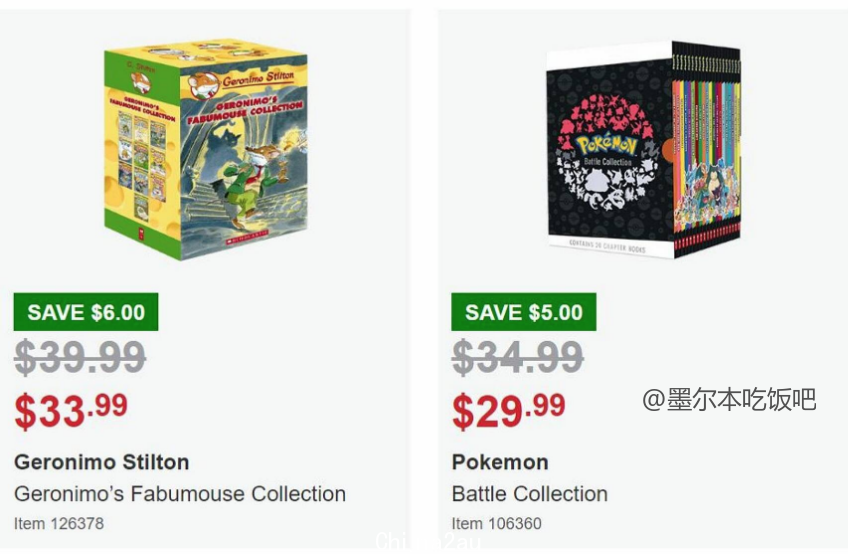Screen dimensions: 856x554
Task: Open the Geronimo Stilton box set image
Action: point(206,149)
